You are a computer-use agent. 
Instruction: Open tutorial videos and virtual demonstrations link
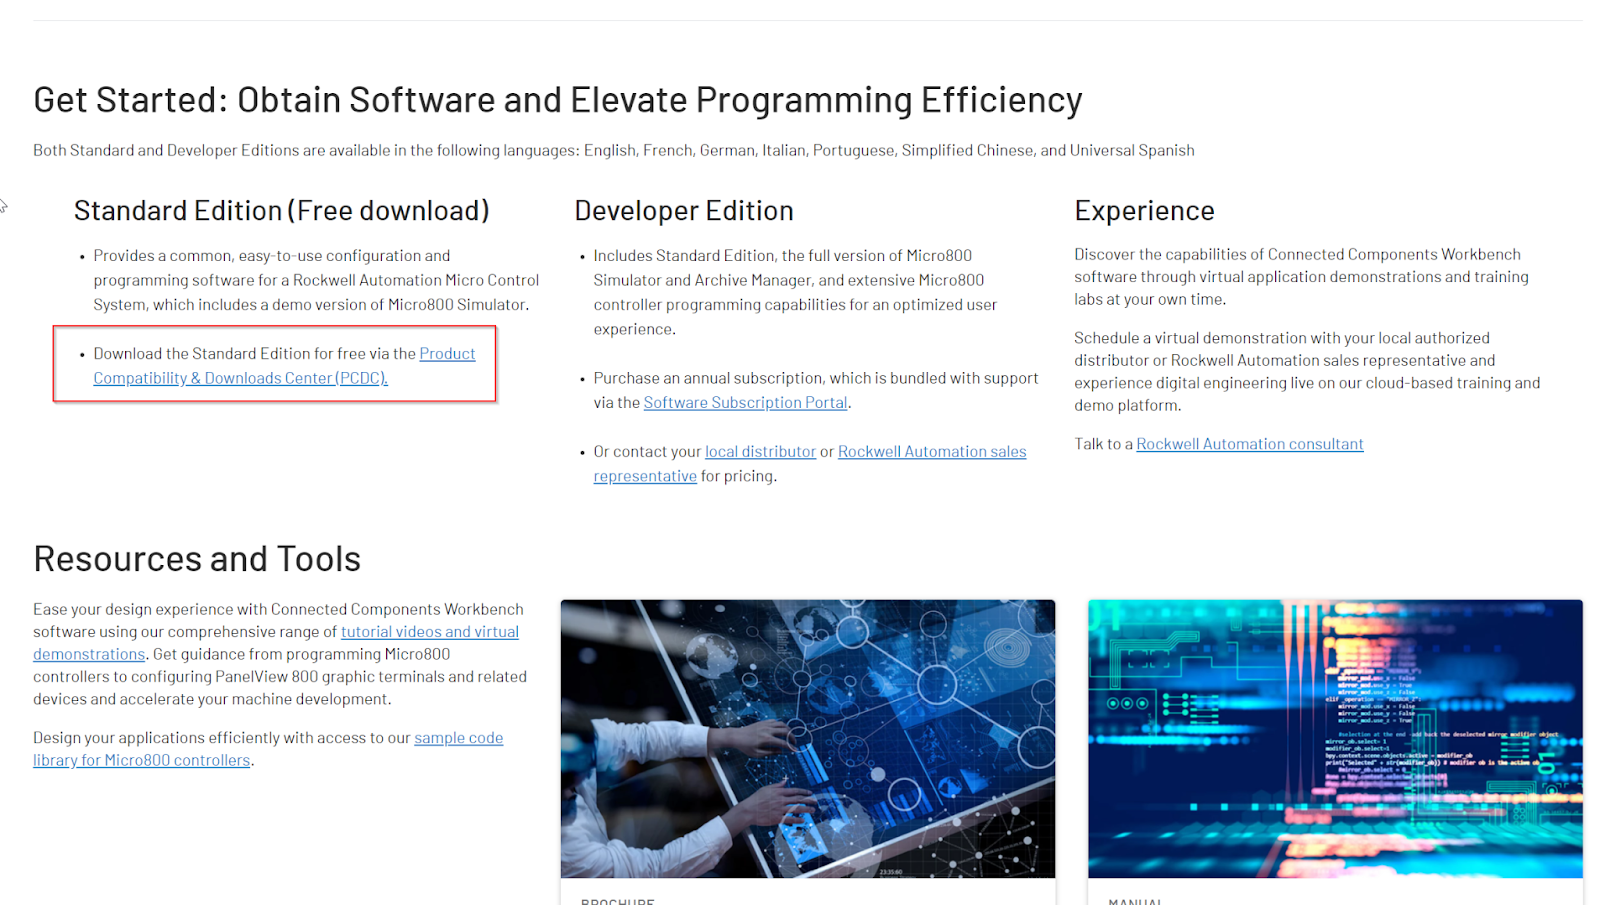(x=429, y=632)
